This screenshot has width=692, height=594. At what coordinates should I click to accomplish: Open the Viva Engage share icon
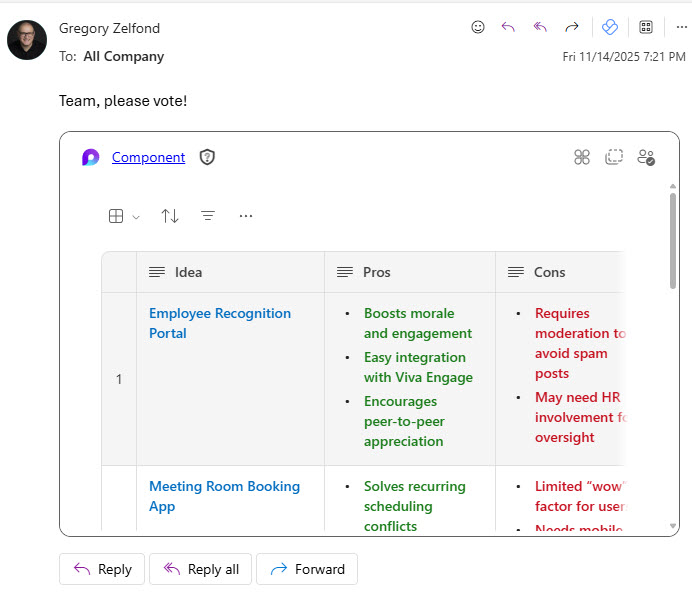[610, 27]
